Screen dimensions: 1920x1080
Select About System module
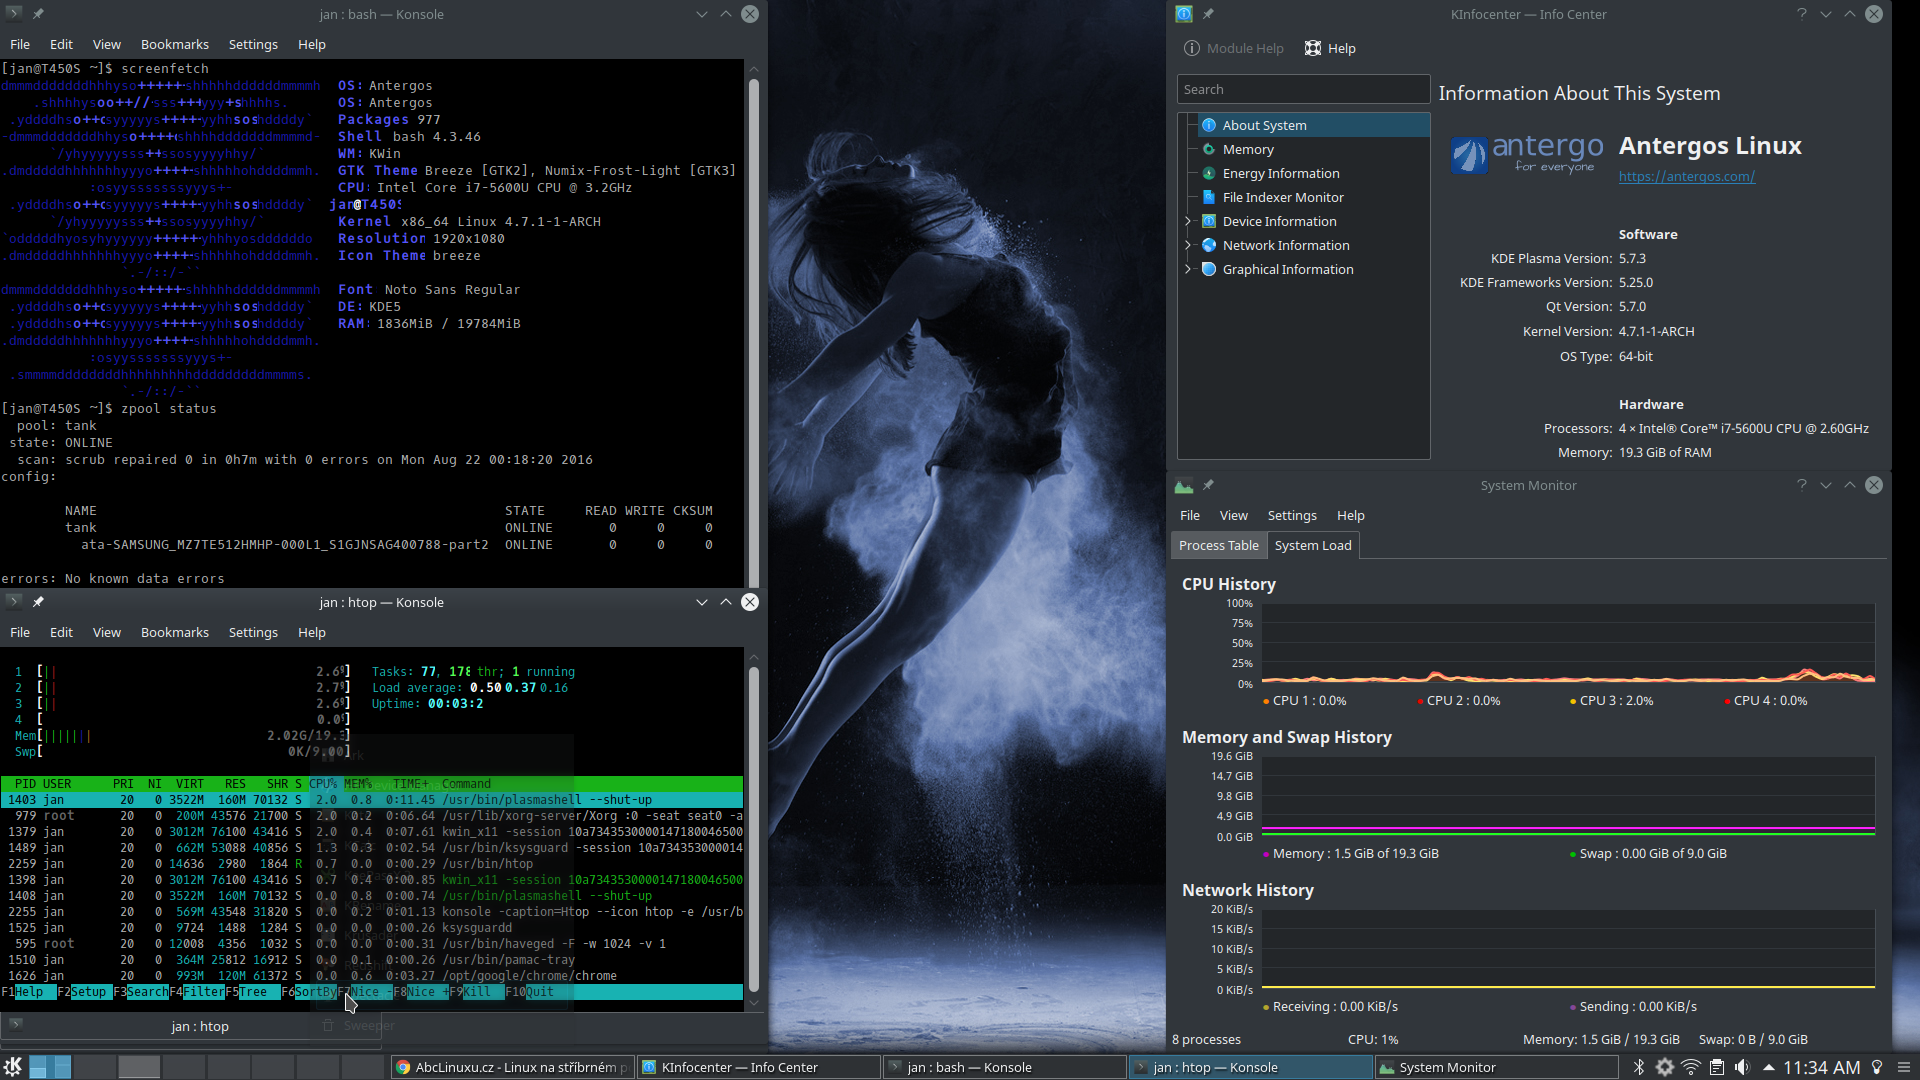[x=1314, y=125]
